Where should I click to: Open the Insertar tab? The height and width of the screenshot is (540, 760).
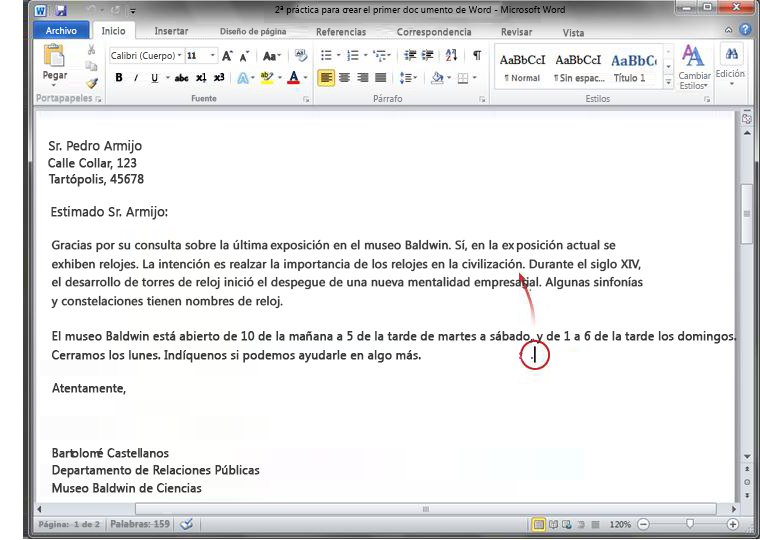click(171, 32)
